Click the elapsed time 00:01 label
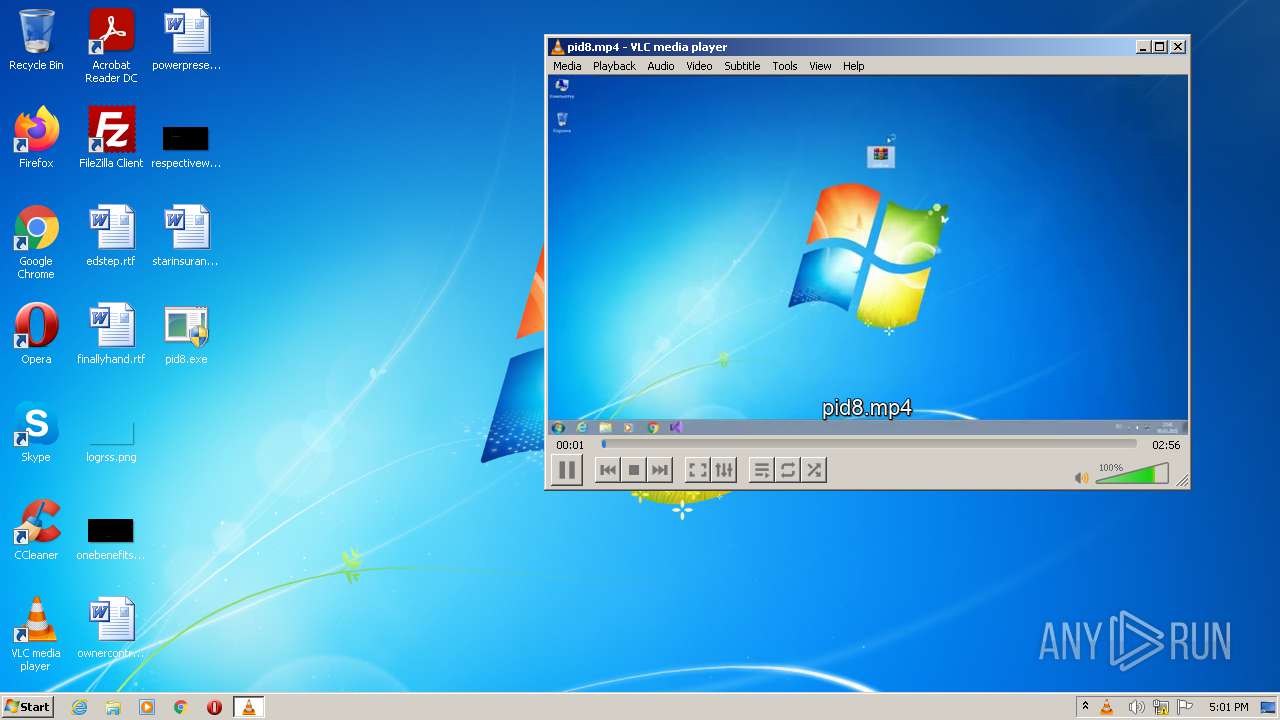 [x=570, y=445]
